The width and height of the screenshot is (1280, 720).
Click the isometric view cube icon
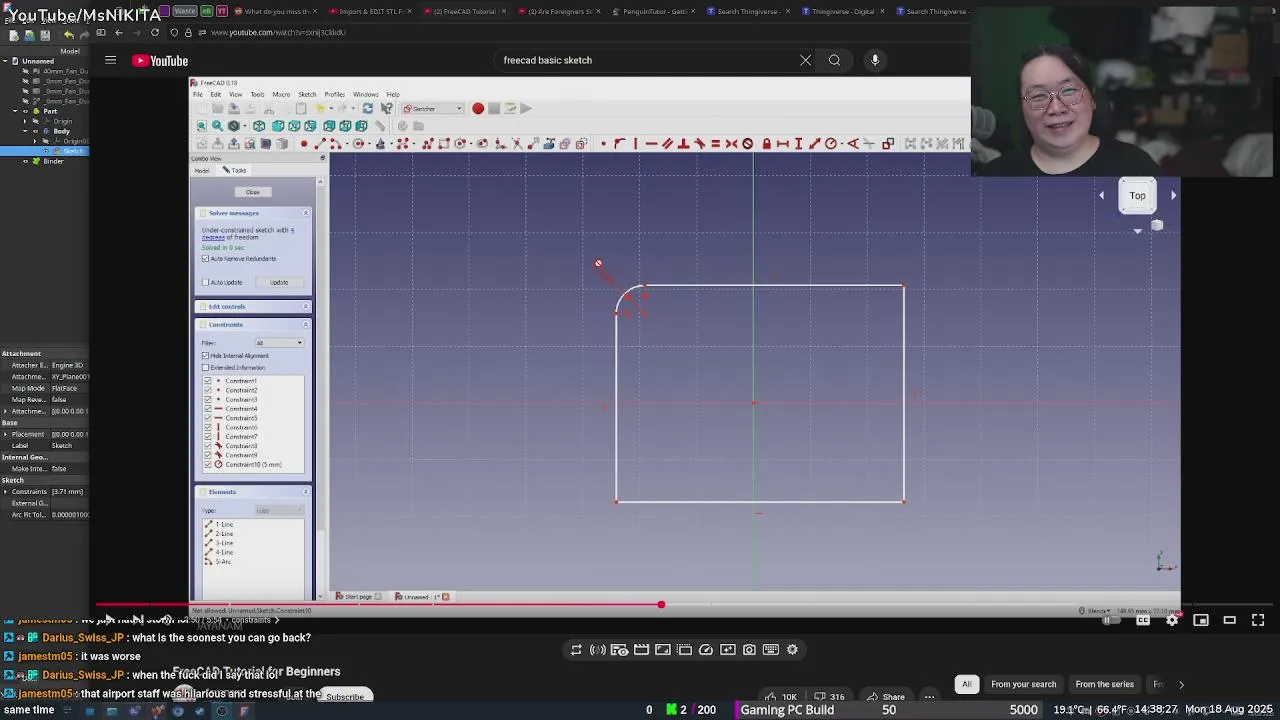point(259,126)
